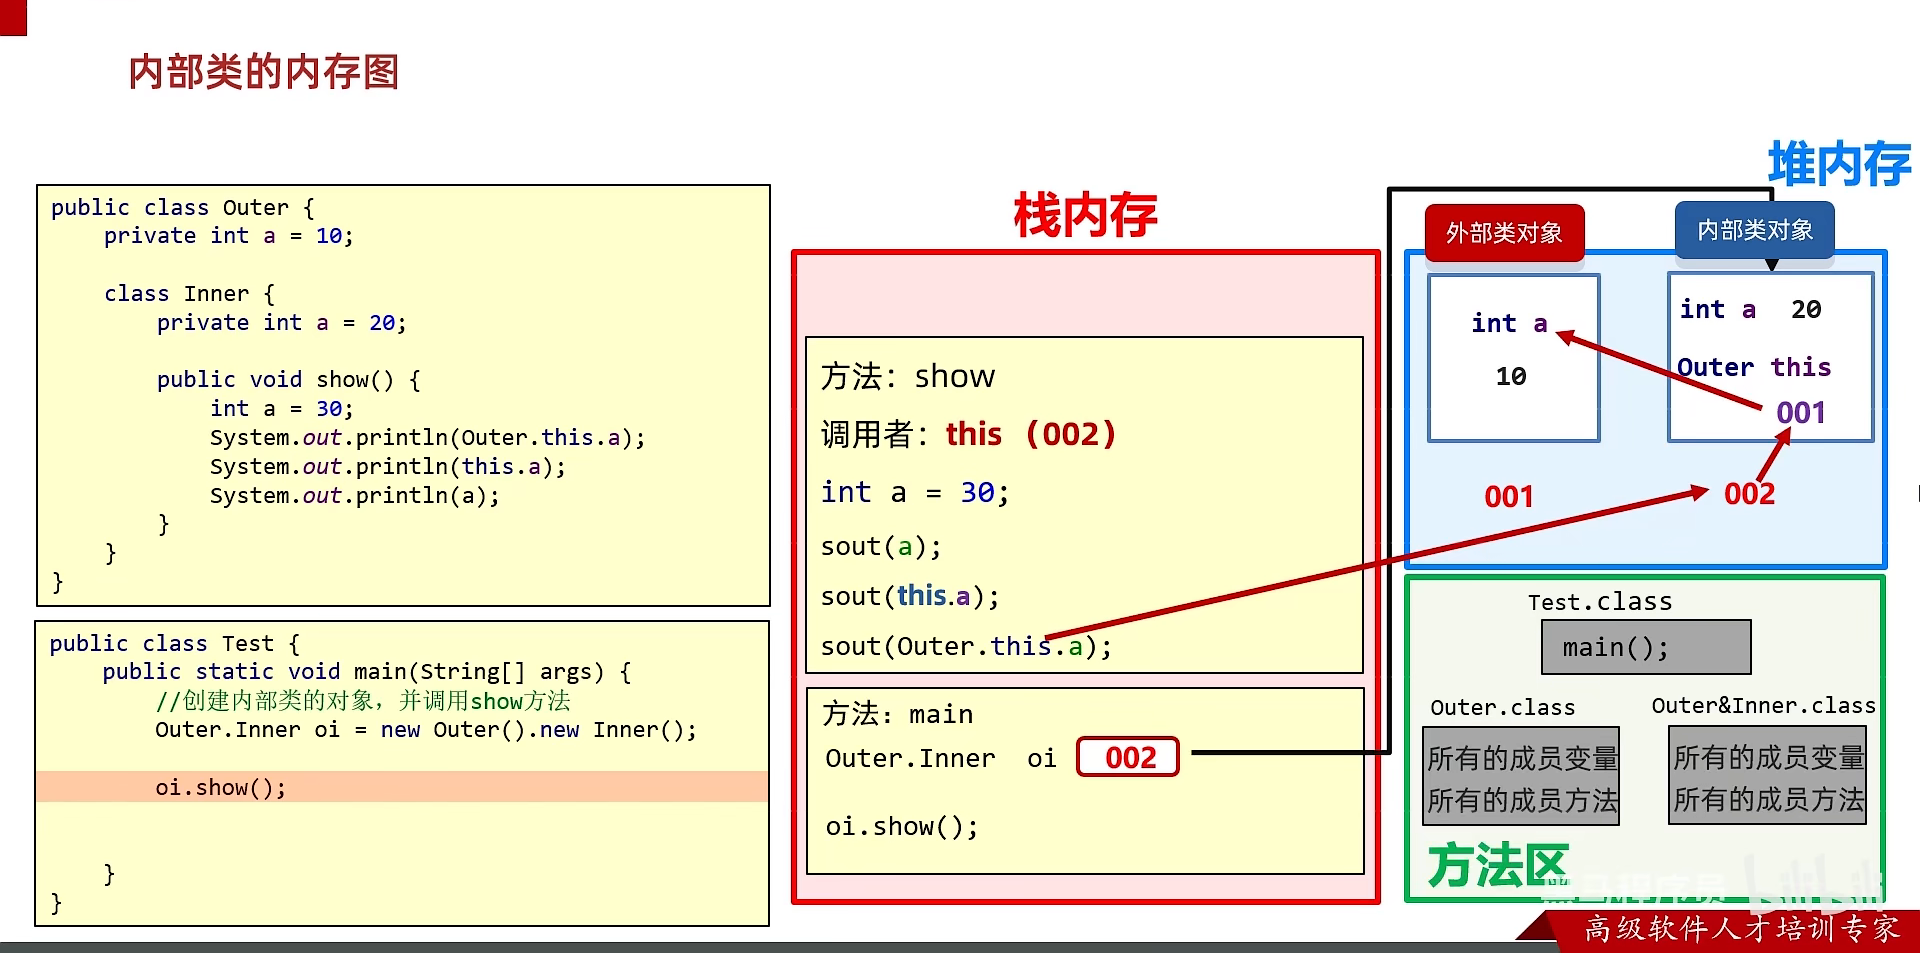Click 'System.out.println(a);' line
Image resolution: width=1920 pixels, height=953 pixels.
355,496
